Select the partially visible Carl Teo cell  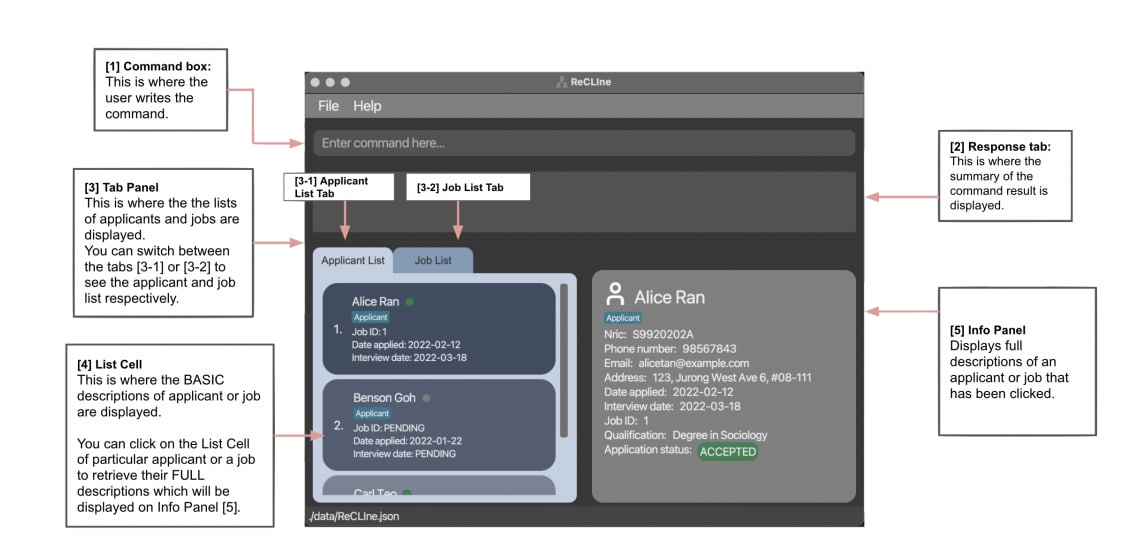(439, 486)
